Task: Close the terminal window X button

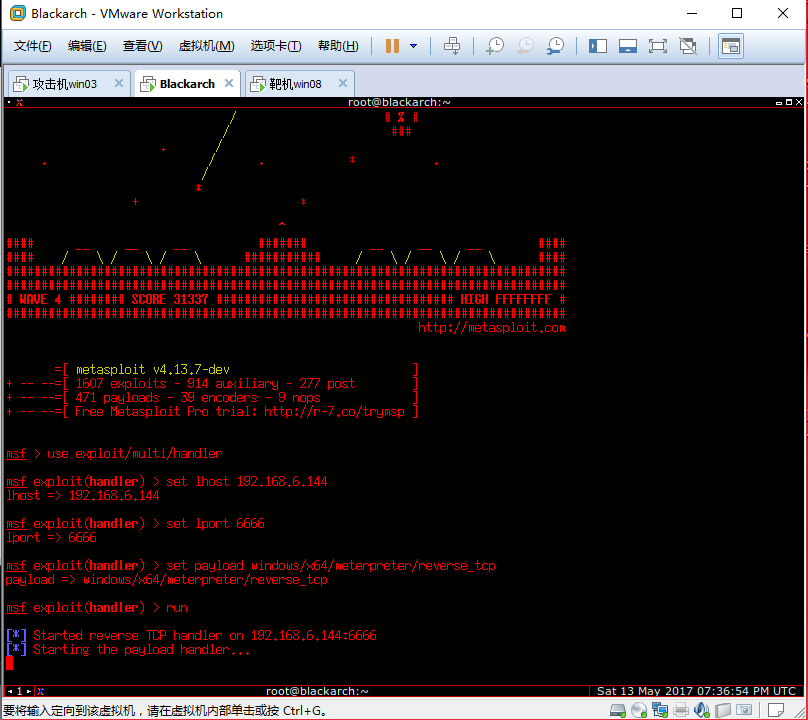Action: tap(799, 102)
